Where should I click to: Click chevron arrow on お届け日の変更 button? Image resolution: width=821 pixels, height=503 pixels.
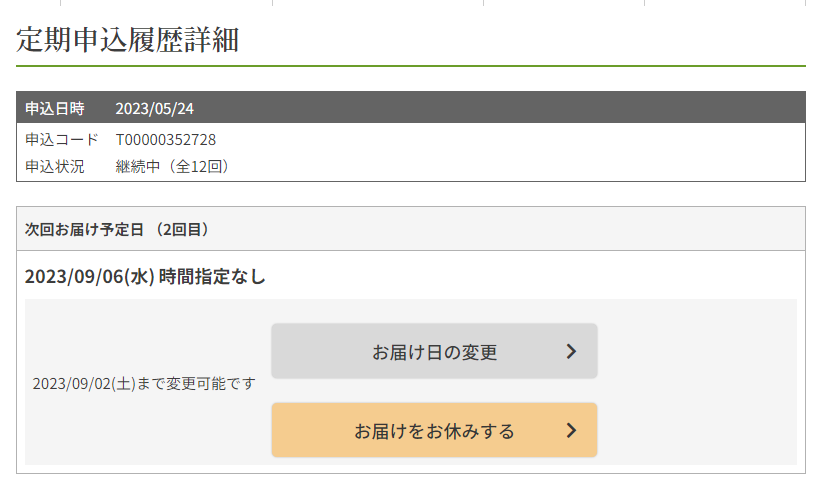click(571, 351)
